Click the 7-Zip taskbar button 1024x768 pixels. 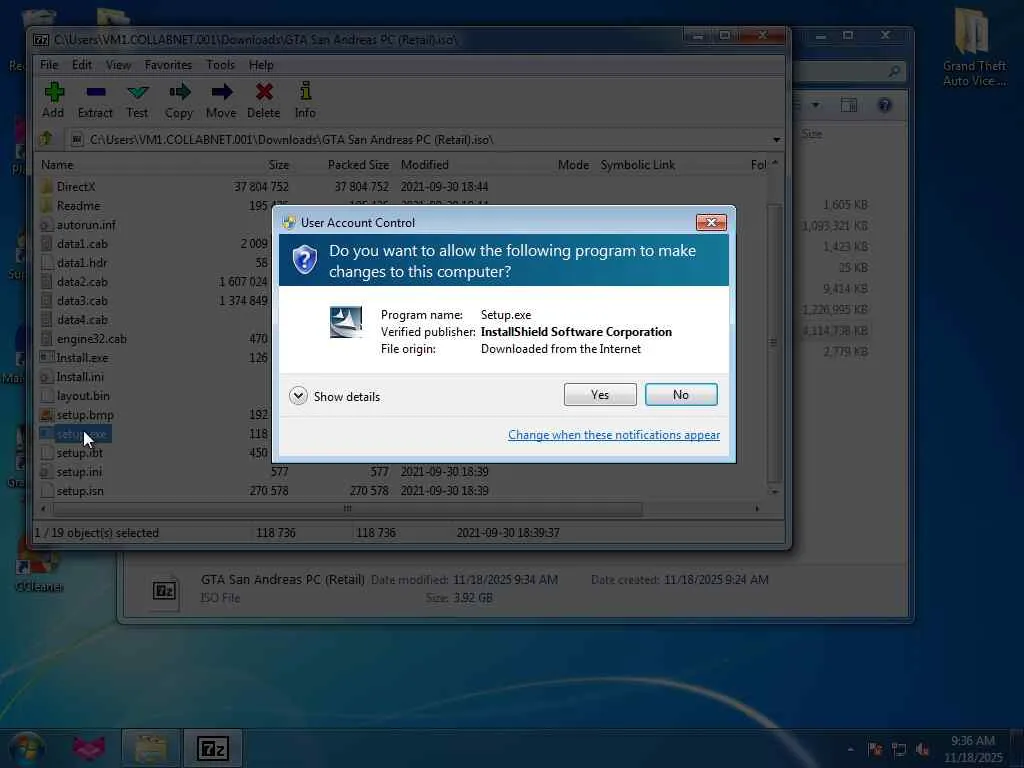point(212,748)
